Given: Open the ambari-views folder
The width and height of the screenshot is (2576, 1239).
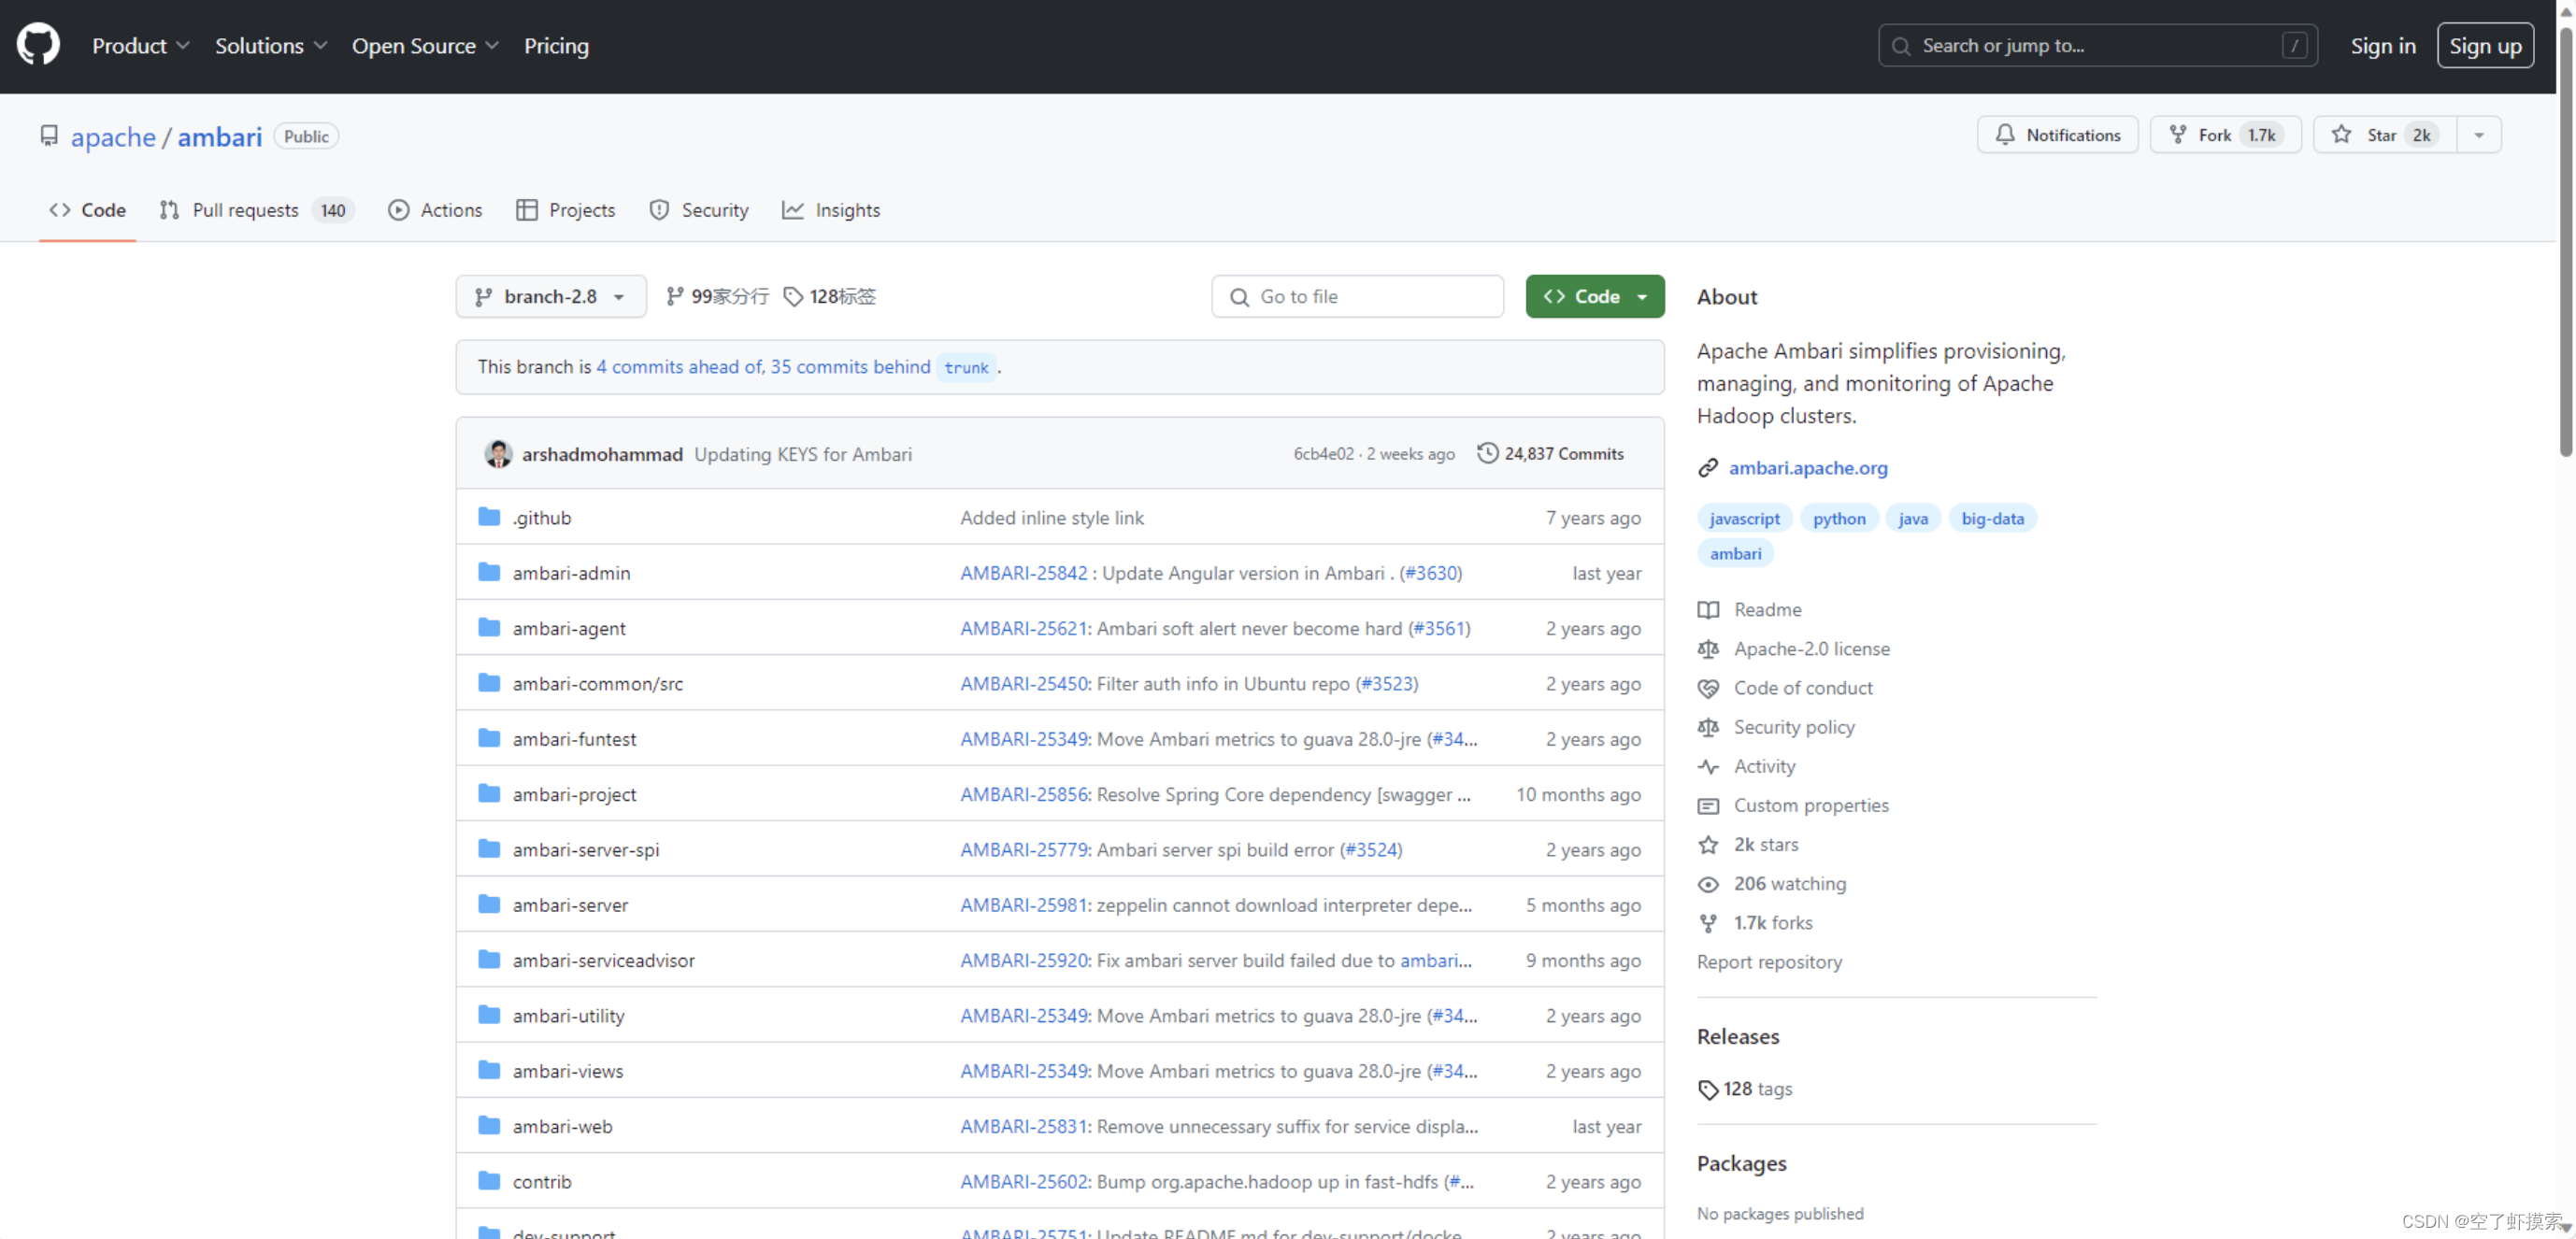Looking at the screenshot, I should (567, 1071).
